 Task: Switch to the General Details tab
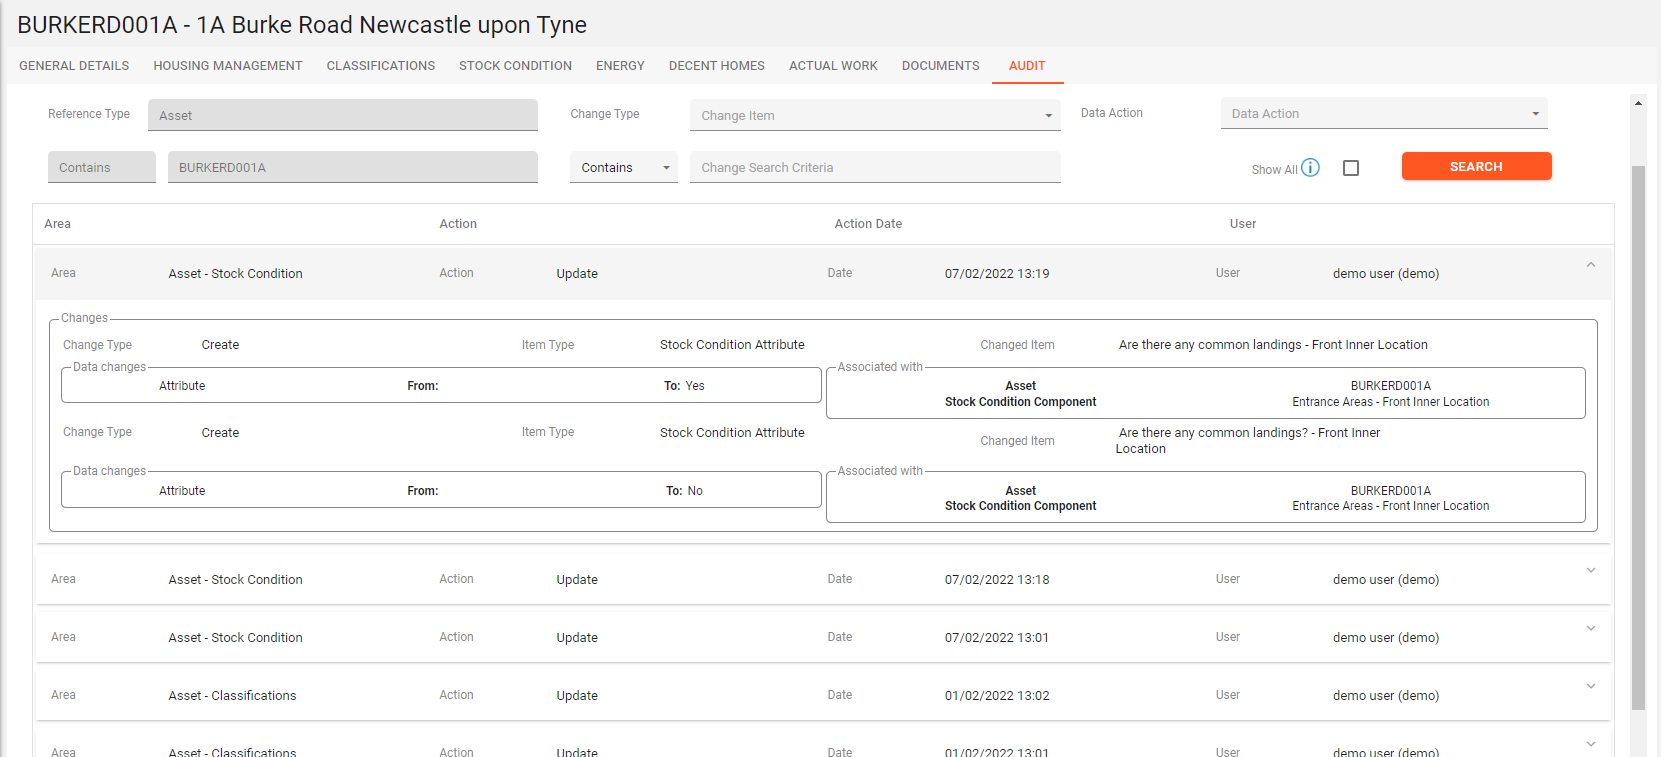point(74,66)
